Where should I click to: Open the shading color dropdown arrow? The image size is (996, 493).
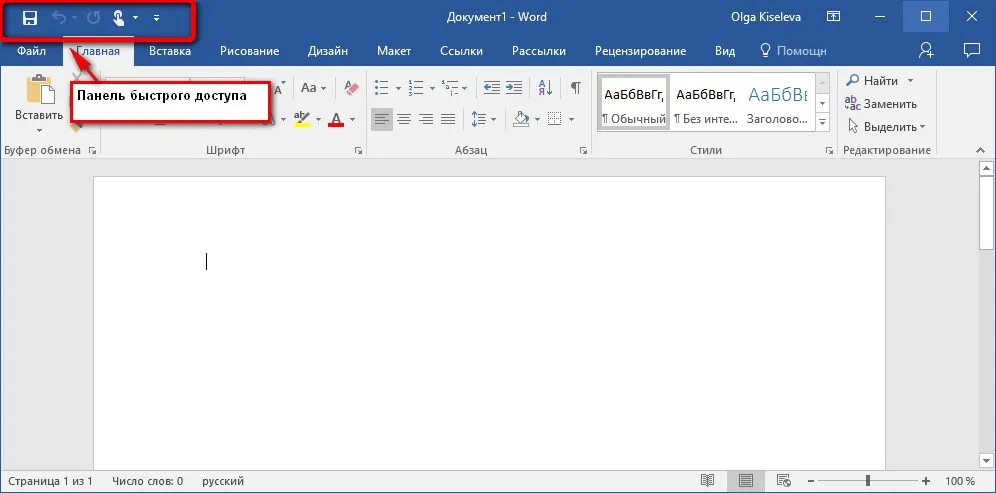coord(537,119)
